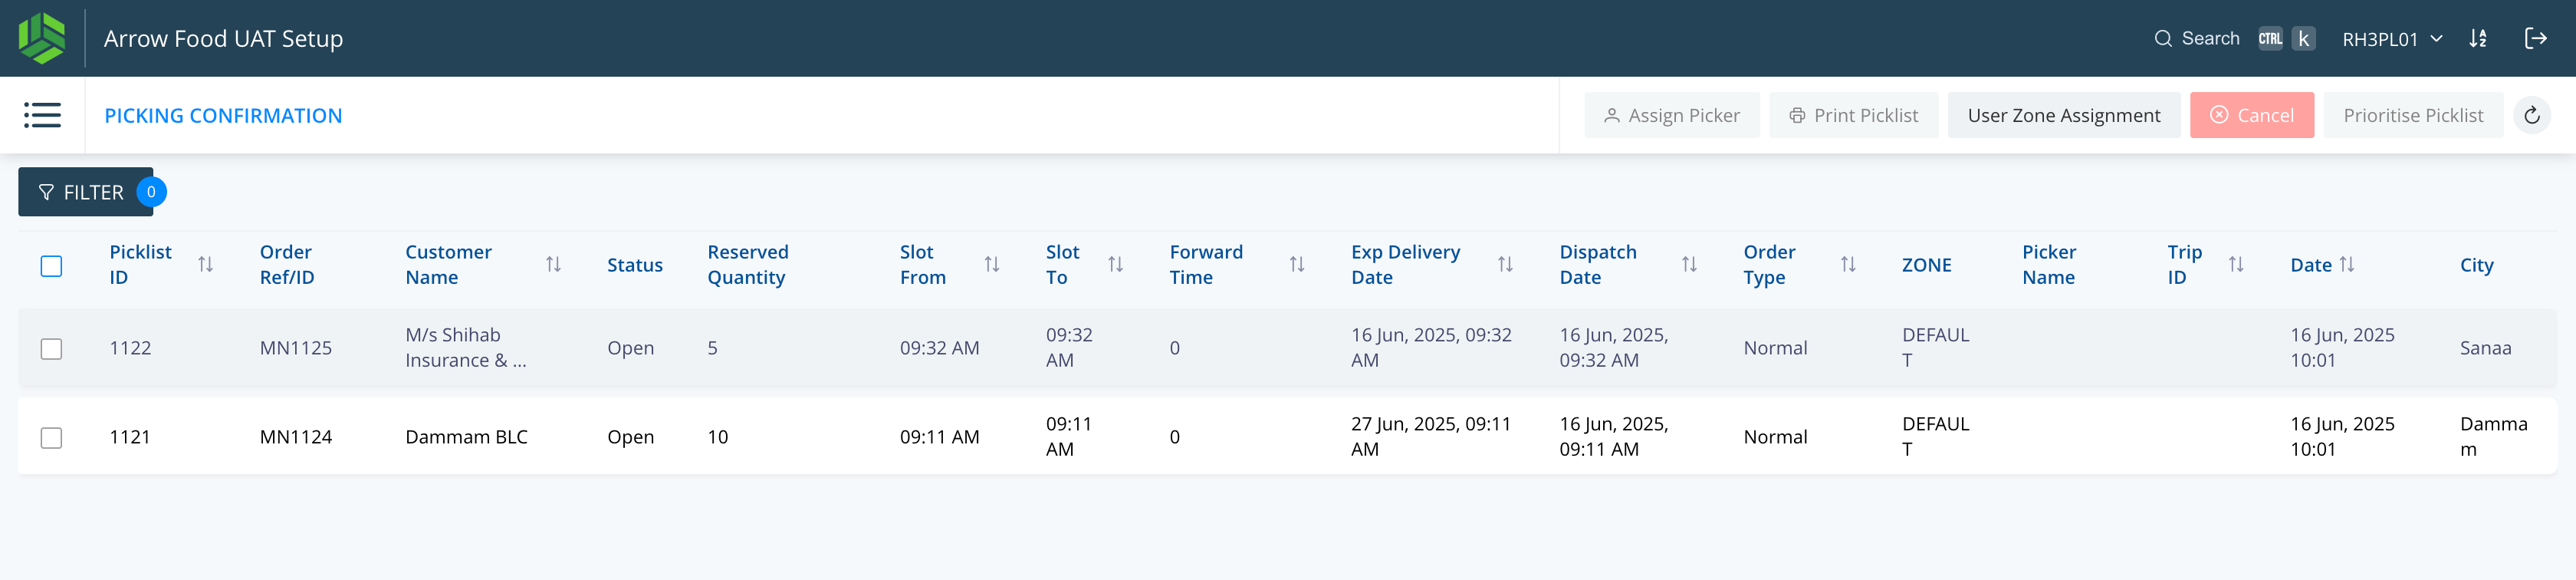Click the A-Z sort icon in header

pos(2477,38)
